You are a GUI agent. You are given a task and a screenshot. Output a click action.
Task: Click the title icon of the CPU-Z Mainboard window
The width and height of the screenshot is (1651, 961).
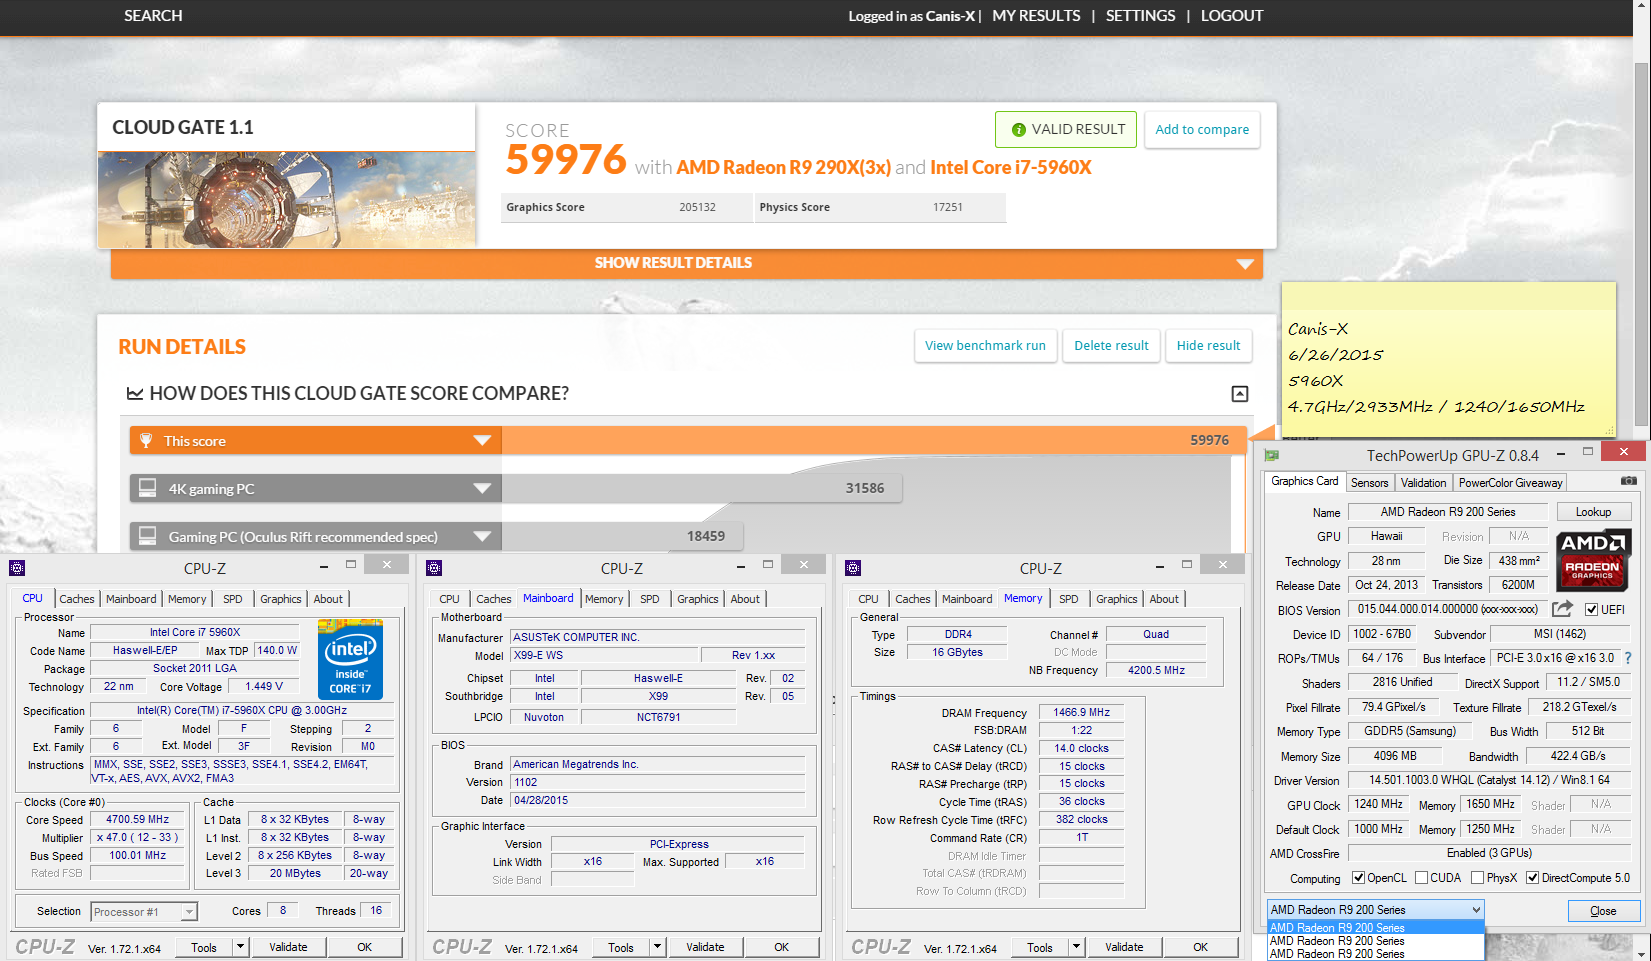point(434,568)
